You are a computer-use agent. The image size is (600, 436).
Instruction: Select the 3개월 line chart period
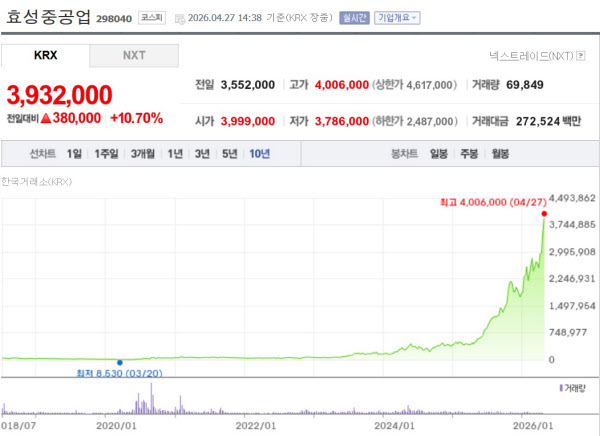pyautogui.click(x=143, y=154)
